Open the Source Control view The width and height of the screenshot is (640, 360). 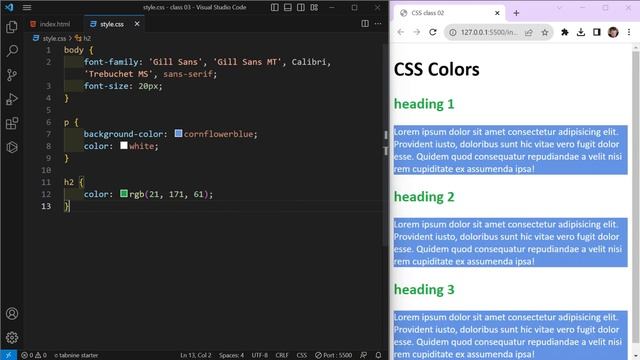12,75
